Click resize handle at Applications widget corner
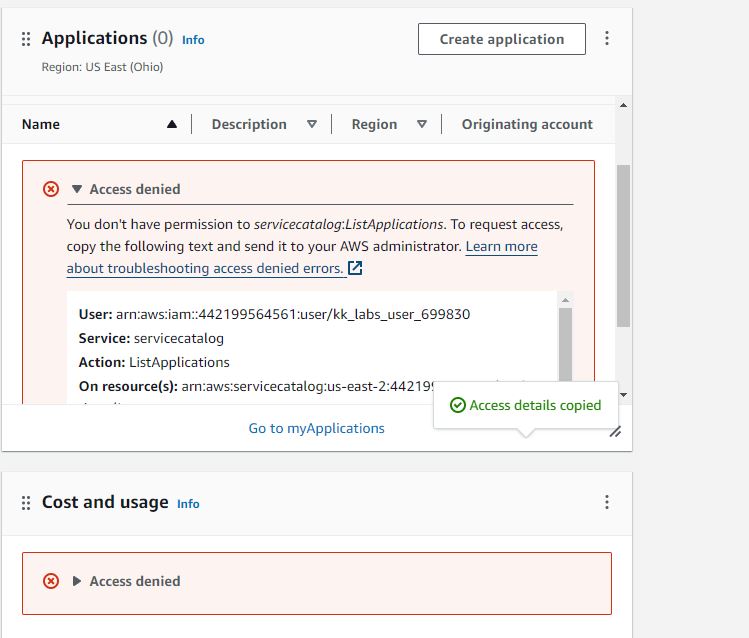The image size is (749, 638). pyautogui.click(x=615, y=431)
